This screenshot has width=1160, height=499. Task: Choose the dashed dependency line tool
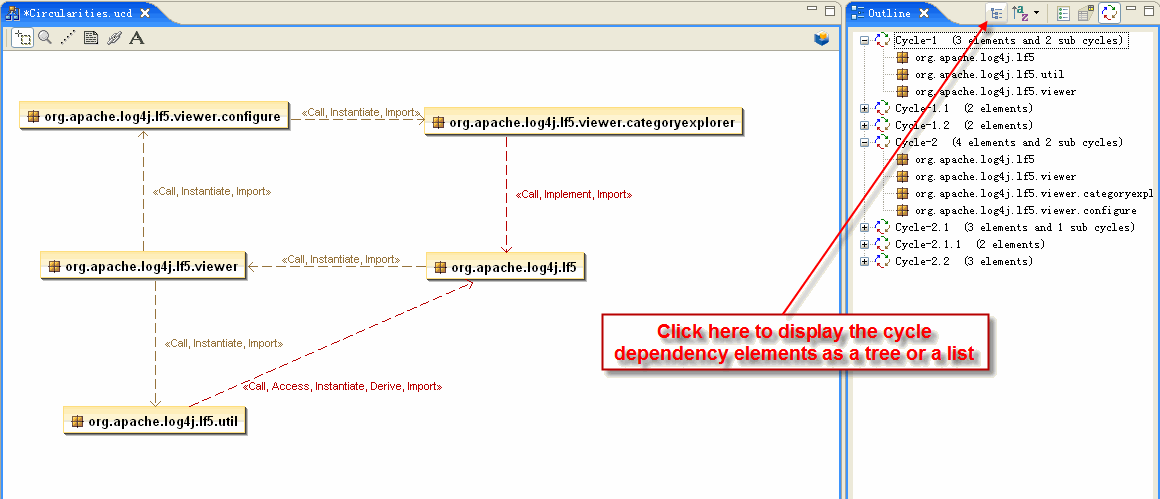tap(68, 38)
